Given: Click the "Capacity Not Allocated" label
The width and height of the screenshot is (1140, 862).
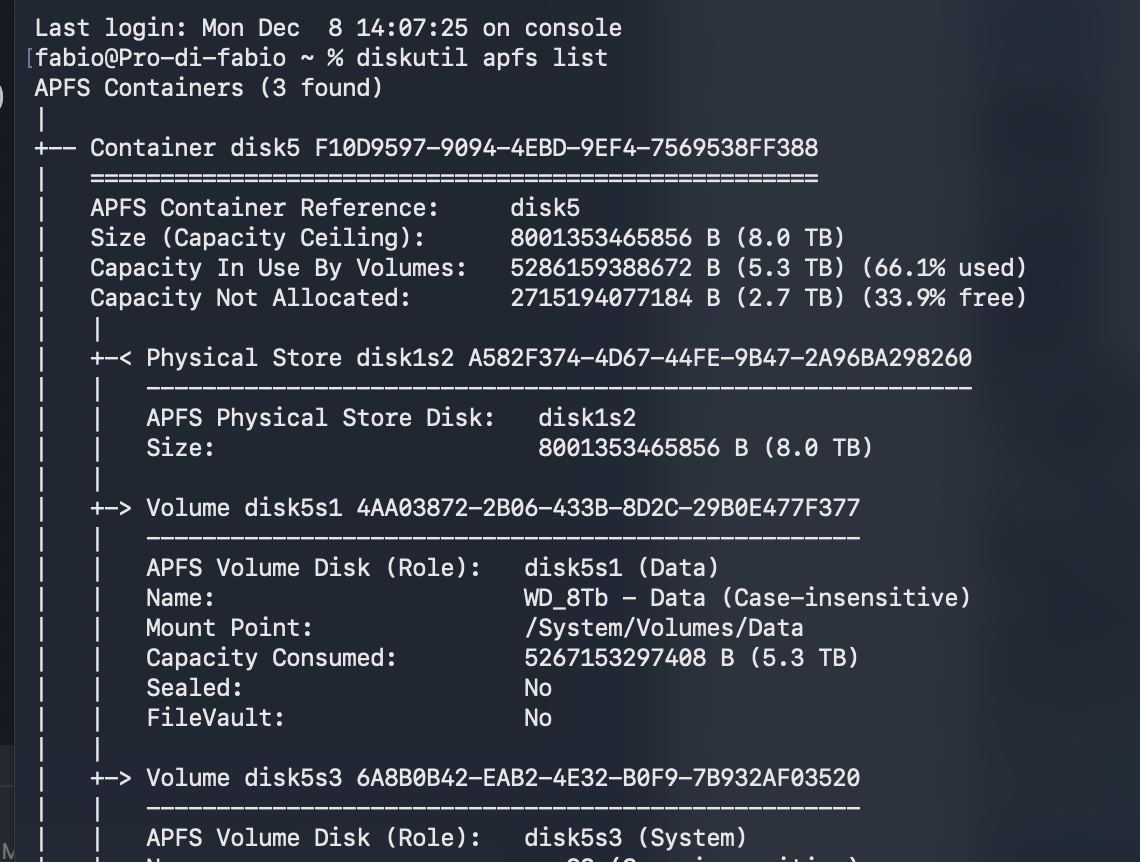Looking at the screenshot, I should point(250,298).
